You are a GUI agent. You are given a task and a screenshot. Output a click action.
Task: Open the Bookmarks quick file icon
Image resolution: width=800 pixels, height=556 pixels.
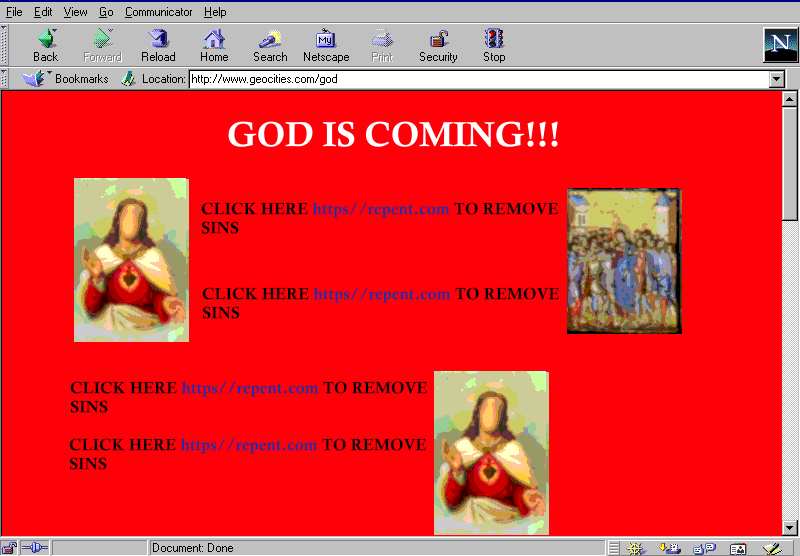click(35, 79)
